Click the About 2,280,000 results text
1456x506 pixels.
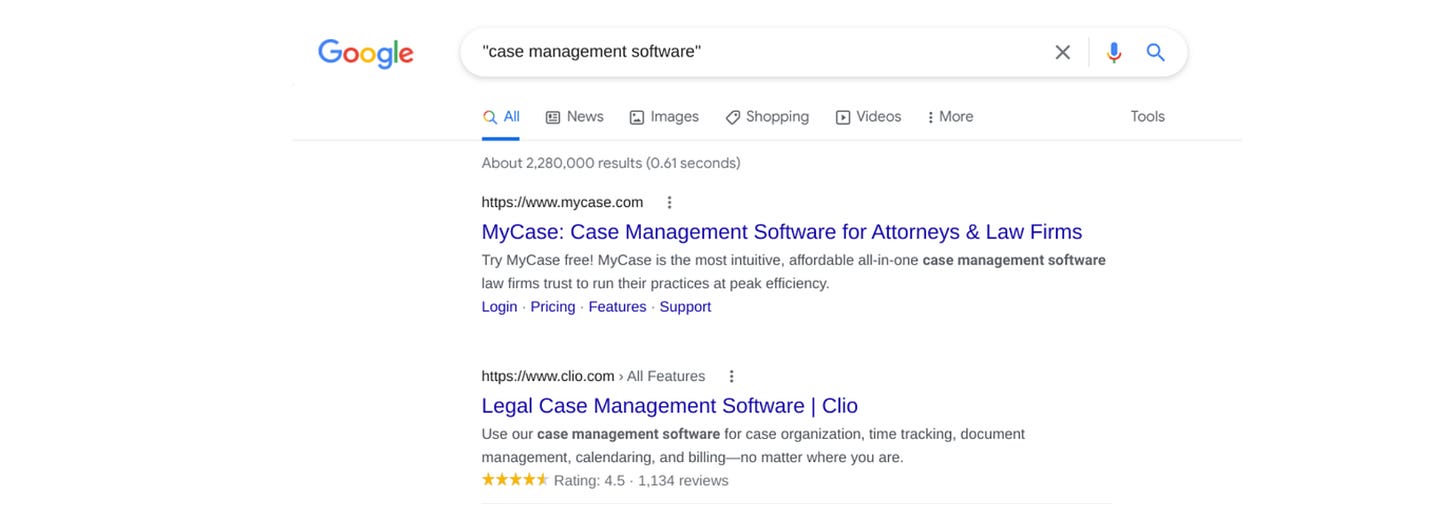(x=611, y=163)
